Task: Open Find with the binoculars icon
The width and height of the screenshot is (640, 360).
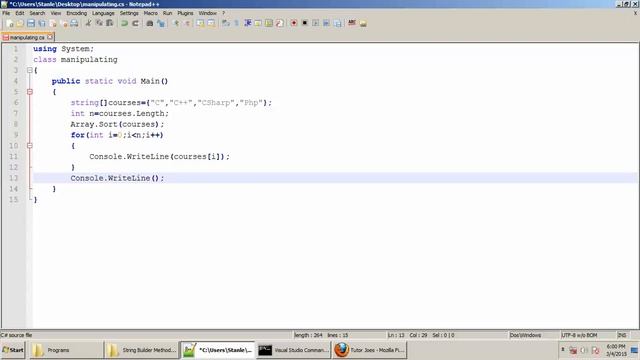Action: [x=150, y=23]
